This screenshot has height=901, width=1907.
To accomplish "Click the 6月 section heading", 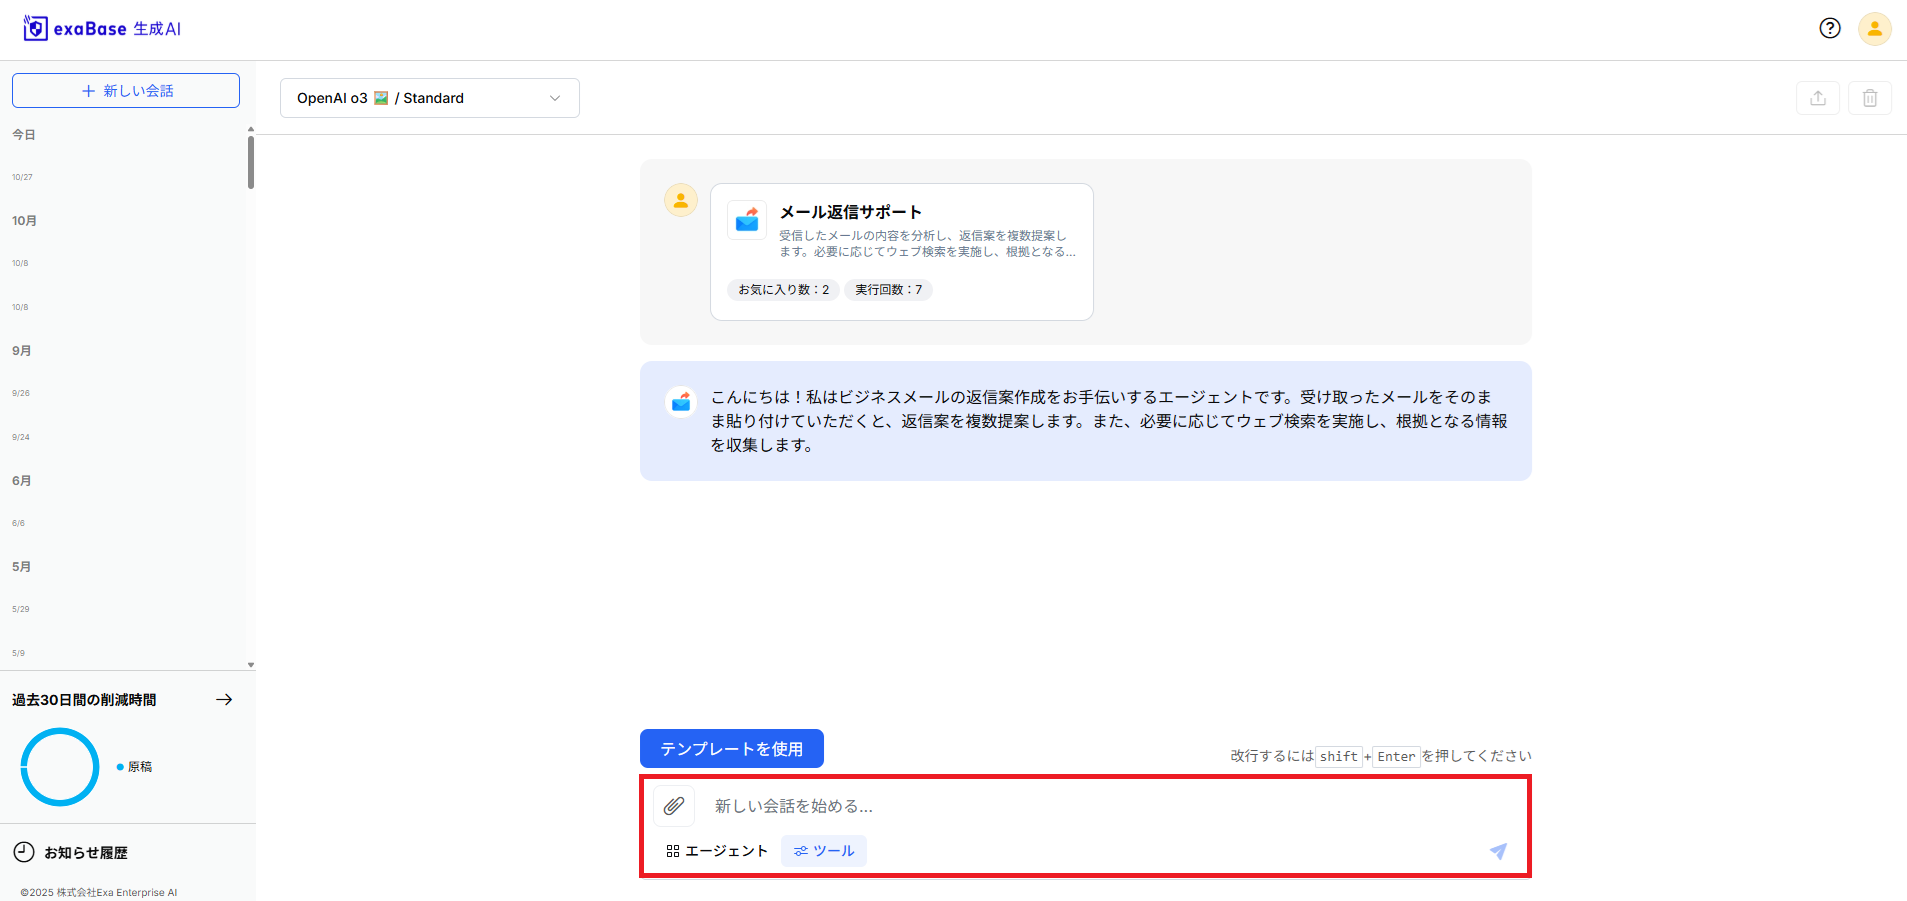I will [22, 481].
